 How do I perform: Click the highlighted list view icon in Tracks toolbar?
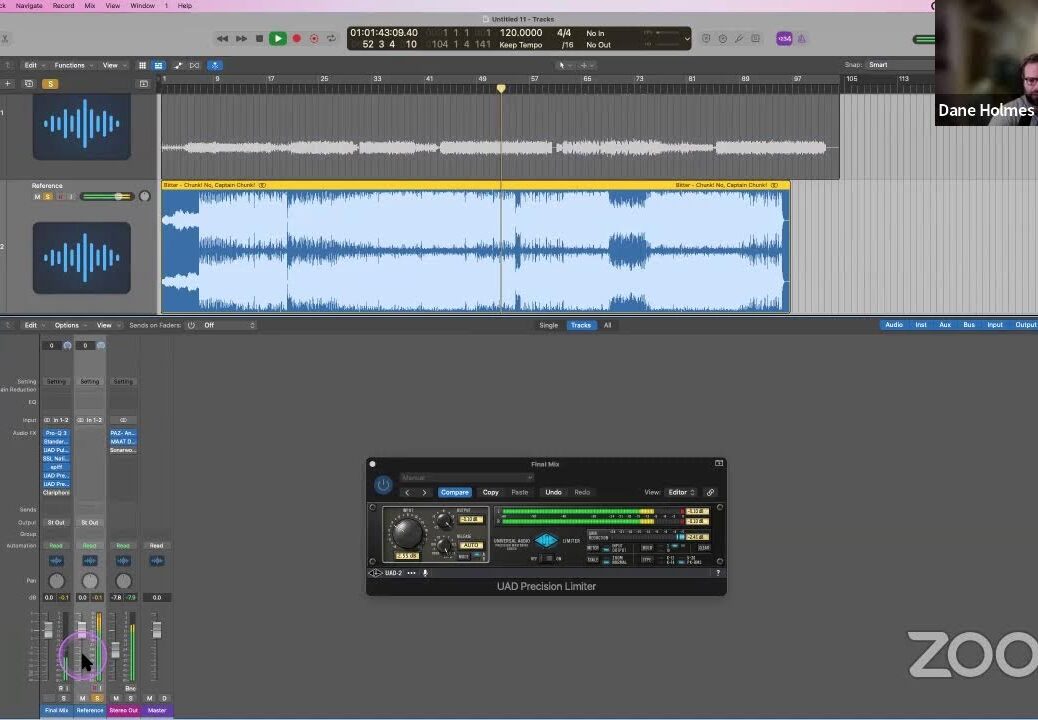(159, 66)
